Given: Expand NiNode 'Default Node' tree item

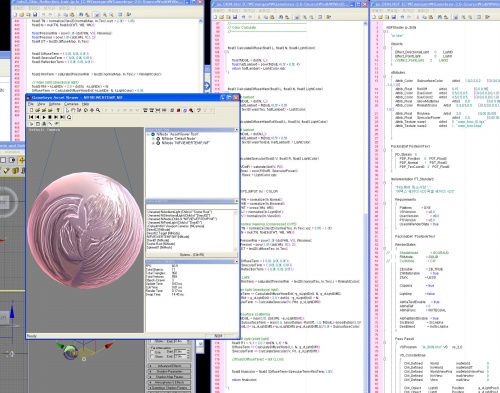Looking at the screenshot, I should (154, 138).
